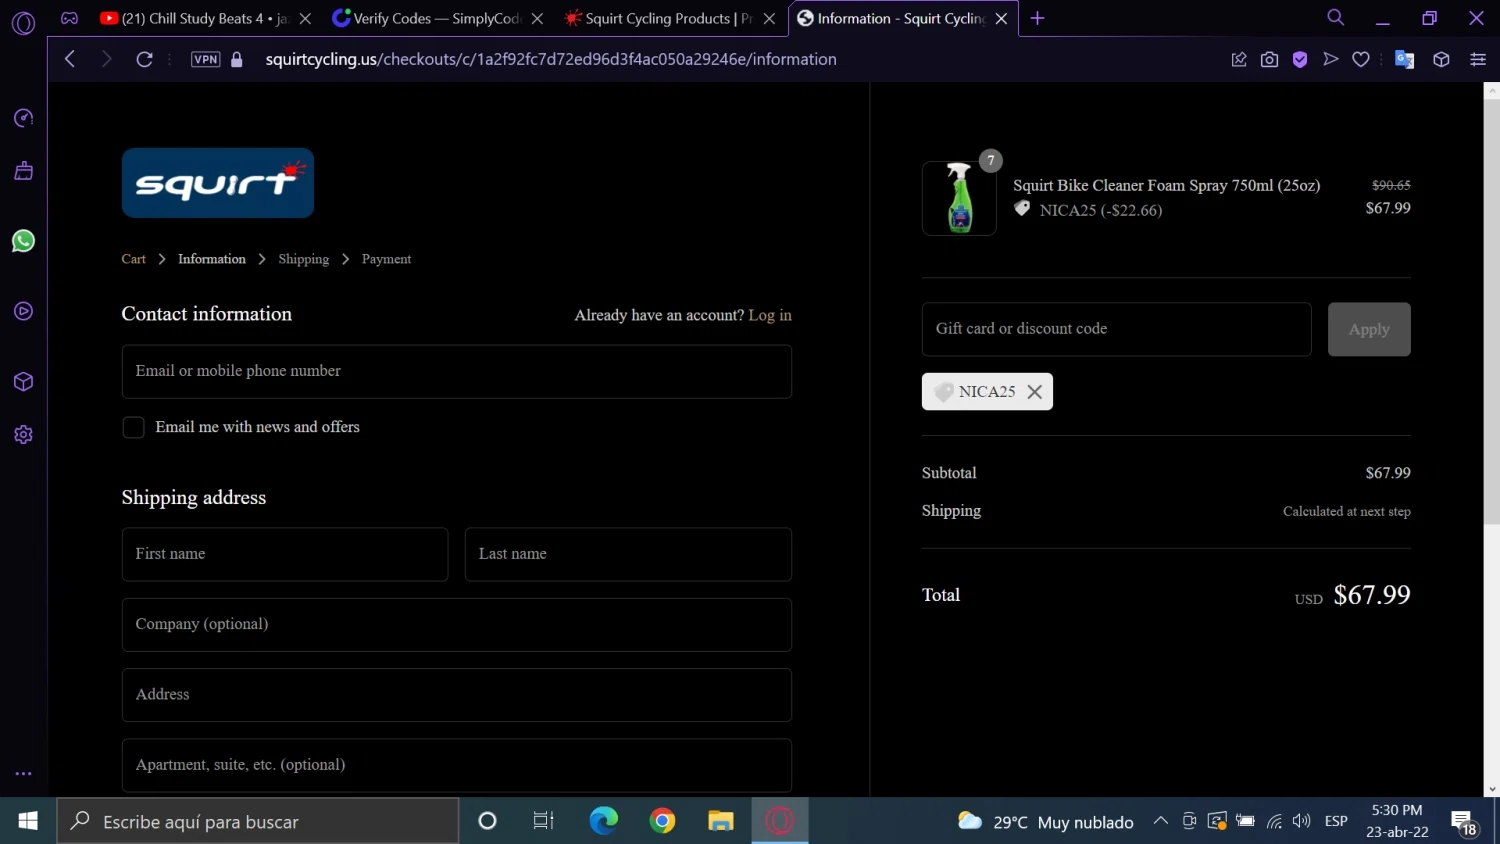
Task: Focus Apartment, suite, etc. field
Action: (457, 765)
